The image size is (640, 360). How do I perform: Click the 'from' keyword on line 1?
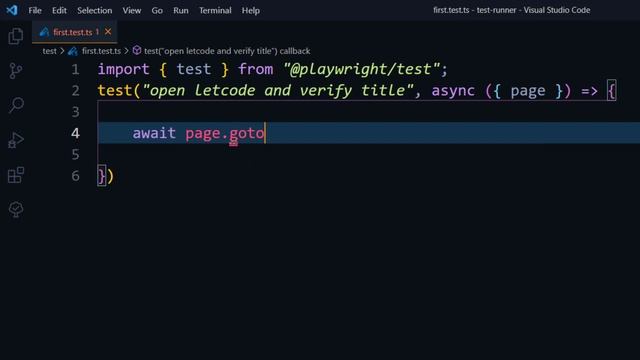256,69
